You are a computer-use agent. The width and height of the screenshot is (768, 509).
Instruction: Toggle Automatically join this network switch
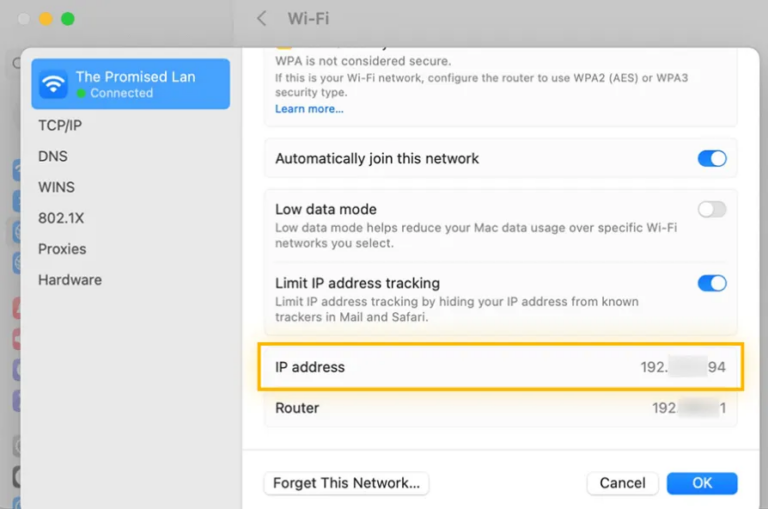712,158
